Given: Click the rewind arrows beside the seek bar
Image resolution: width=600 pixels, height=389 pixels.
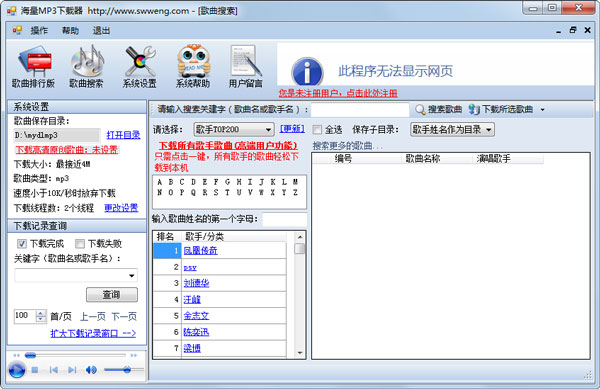Looking at the screenshot, I should point(16,355).
